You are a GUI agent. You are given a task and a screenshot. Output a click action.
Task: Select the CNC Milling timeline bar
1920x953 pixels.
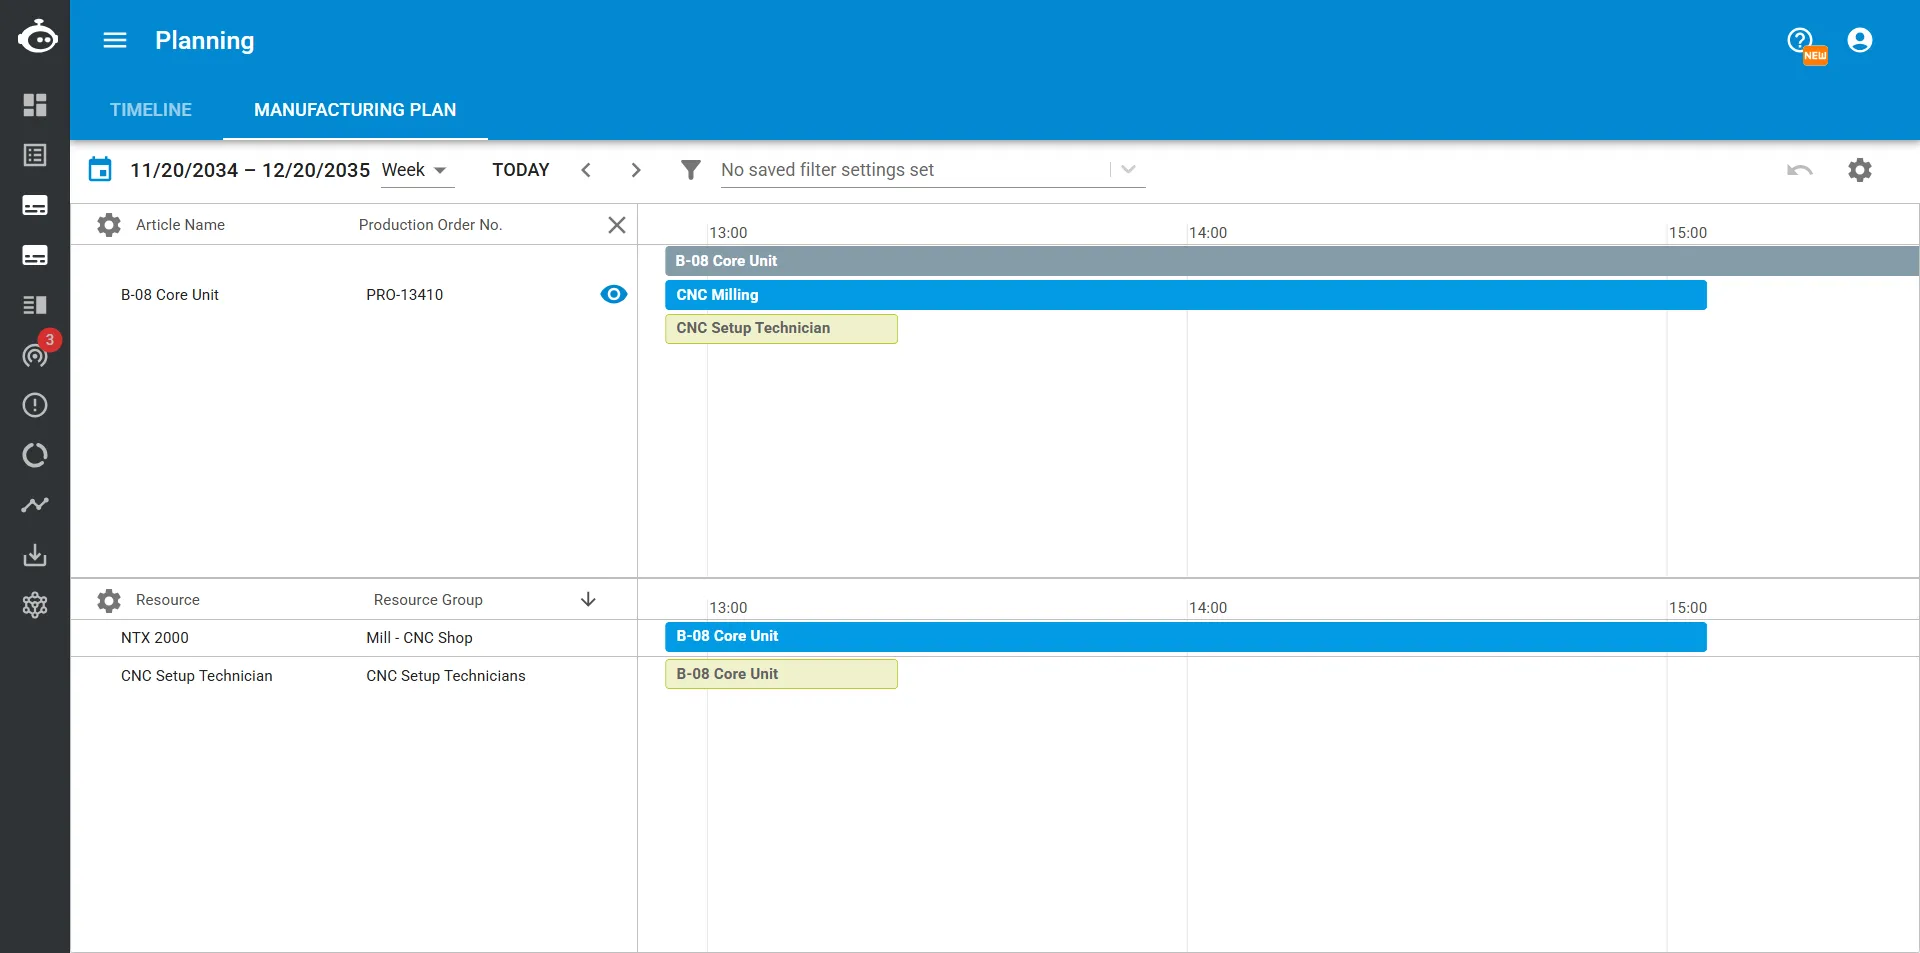(1186, 295)
